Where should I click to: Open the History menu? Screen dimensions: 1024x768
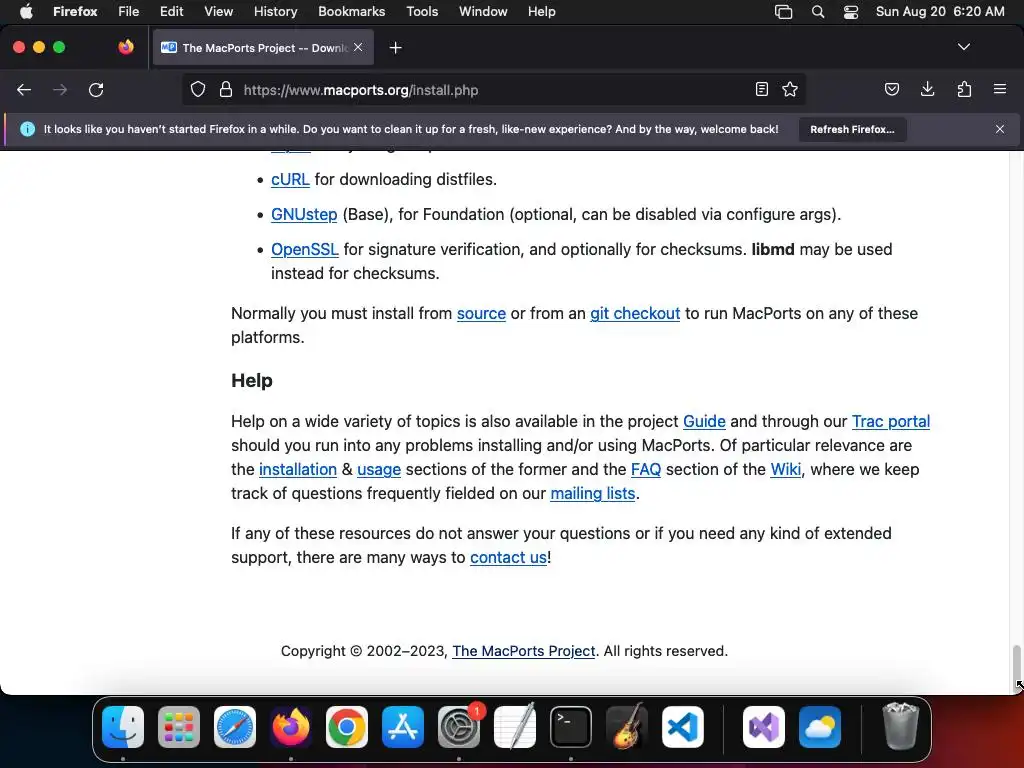pos(275,12)
